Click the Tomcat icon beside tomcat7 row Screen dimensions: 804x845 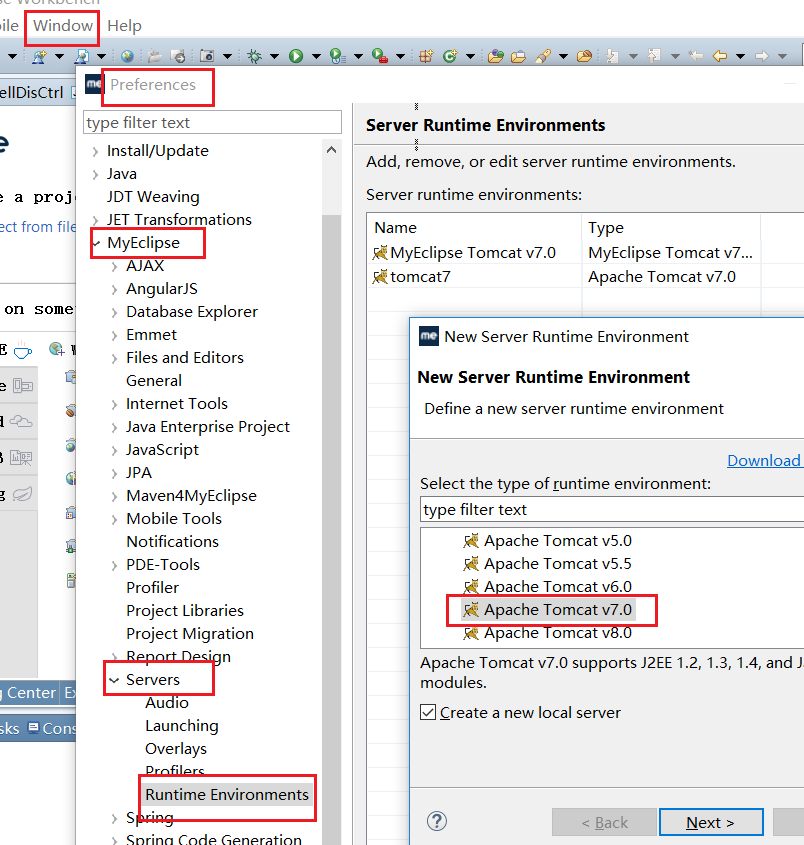tap(380, 276)
